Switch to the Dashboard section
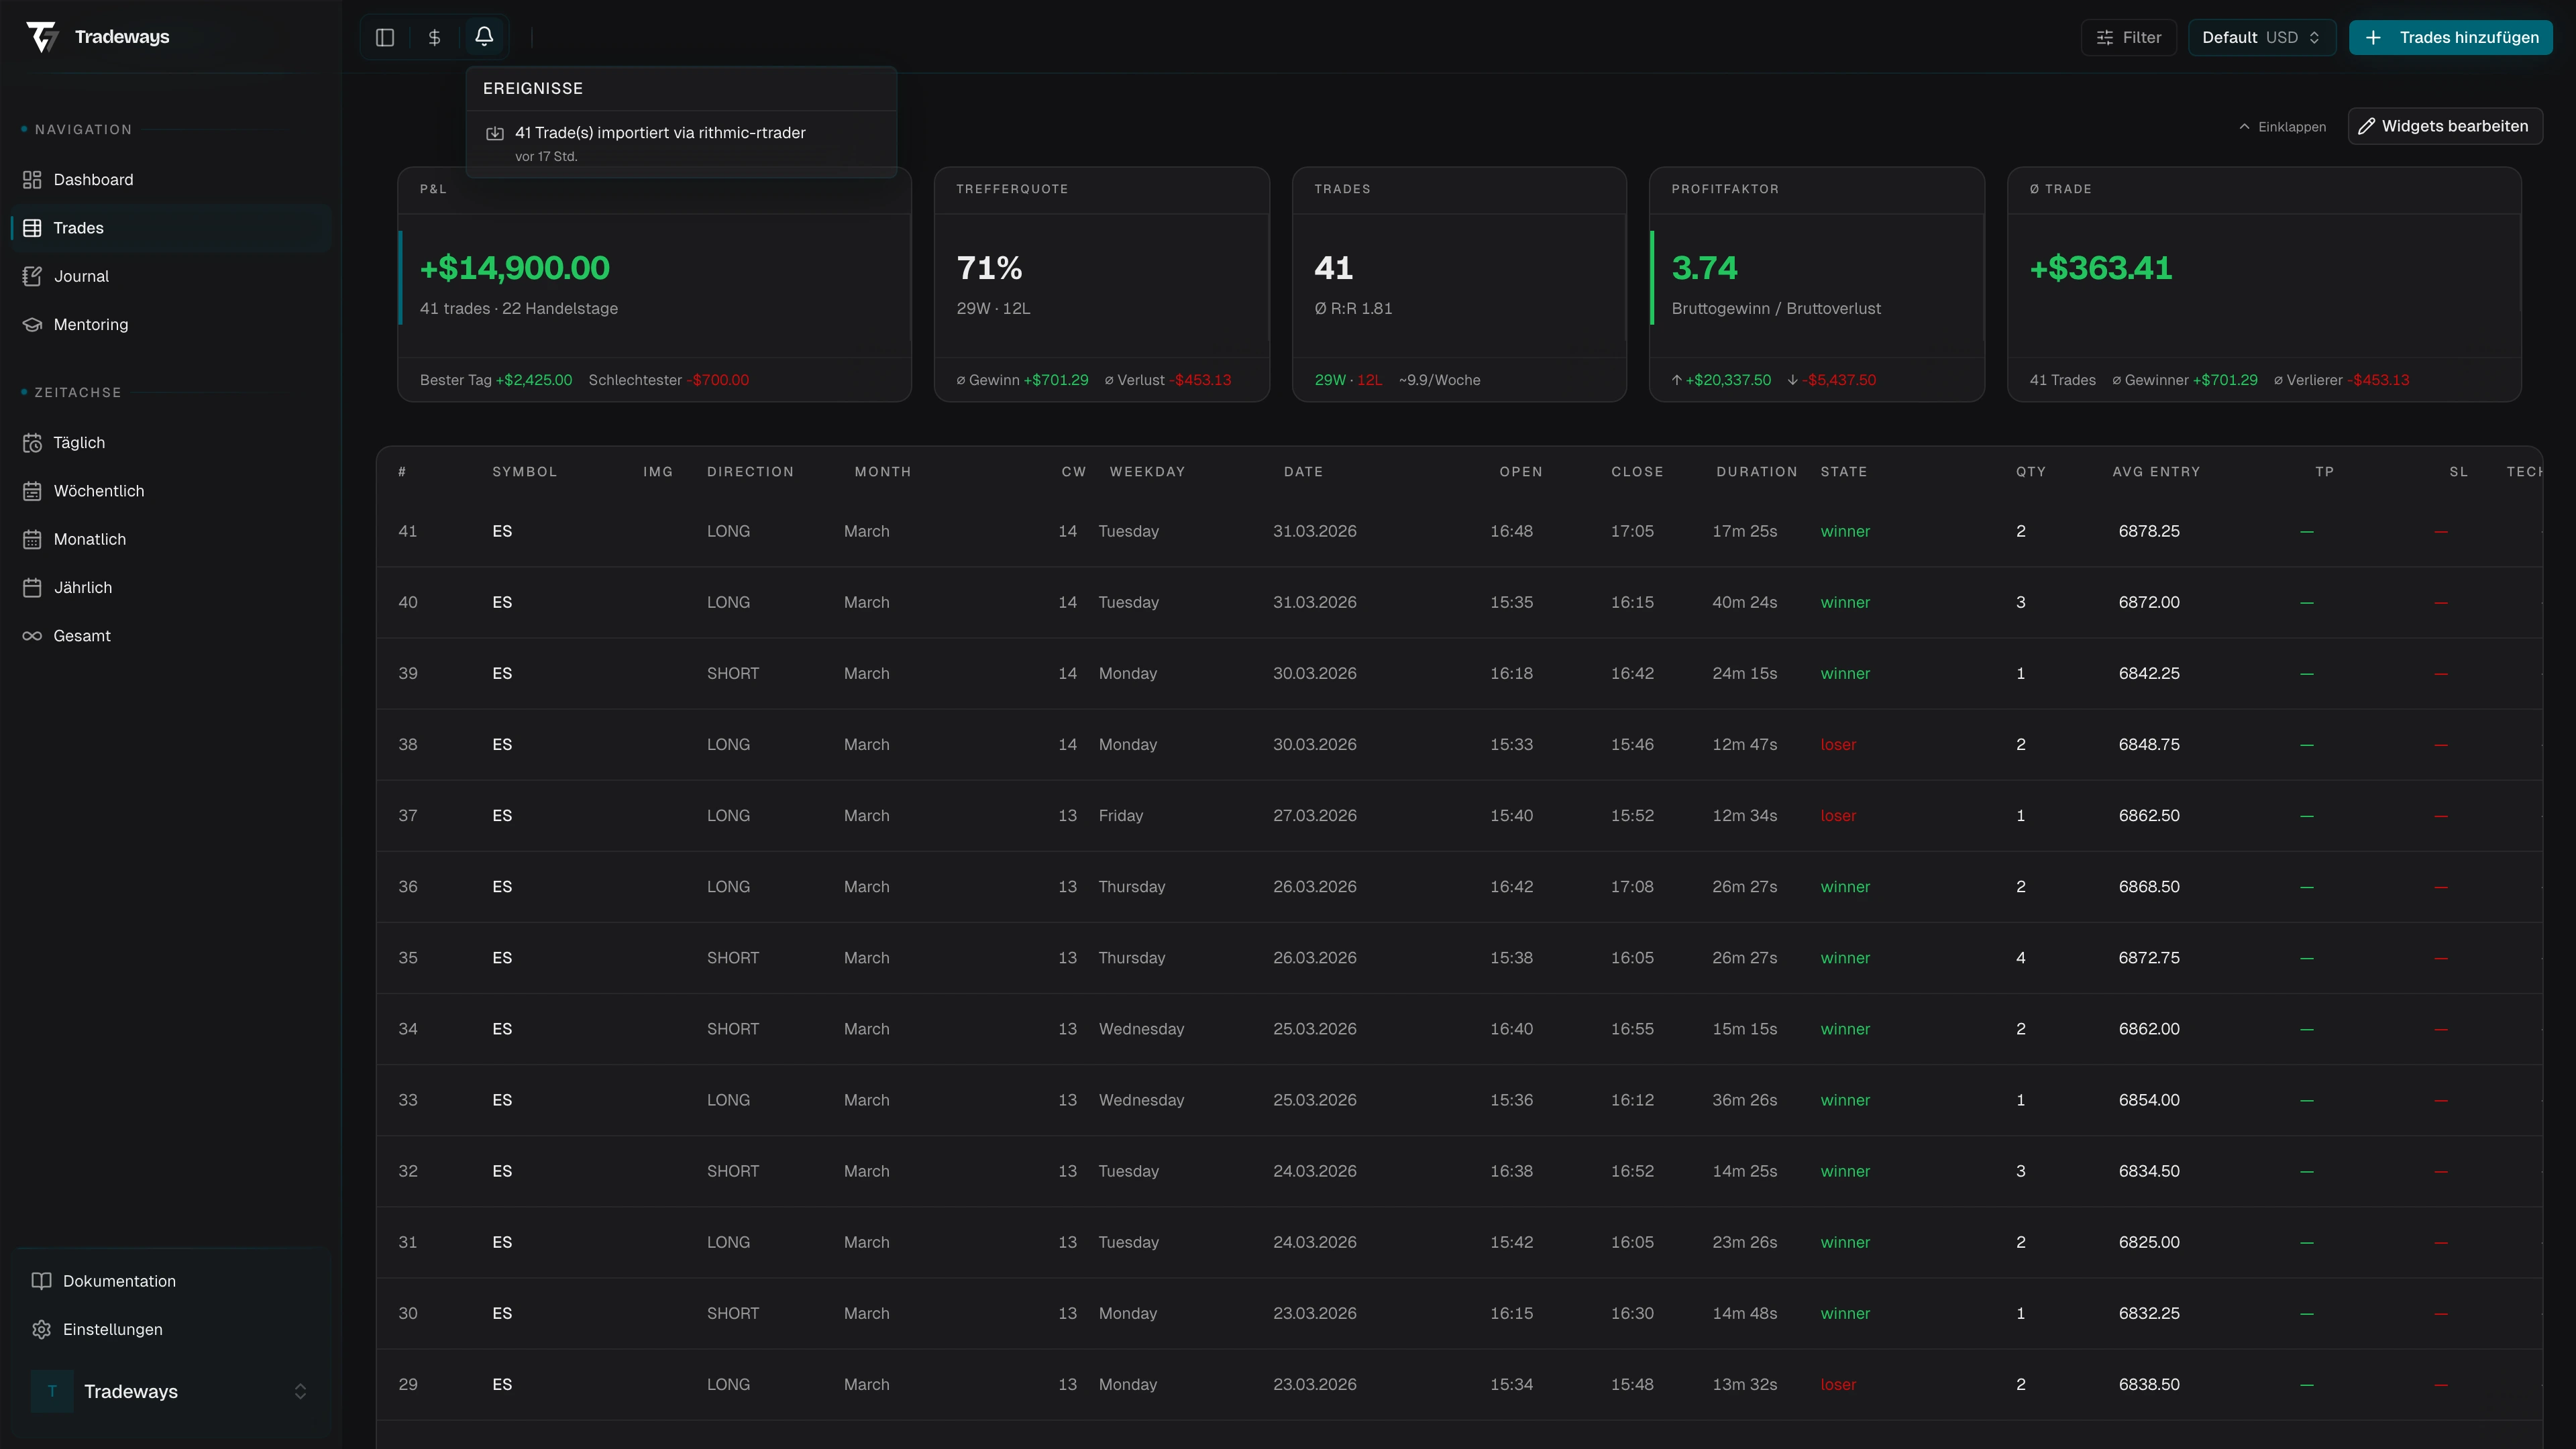The image size is (2576, 1449). [x=93, y=179]
